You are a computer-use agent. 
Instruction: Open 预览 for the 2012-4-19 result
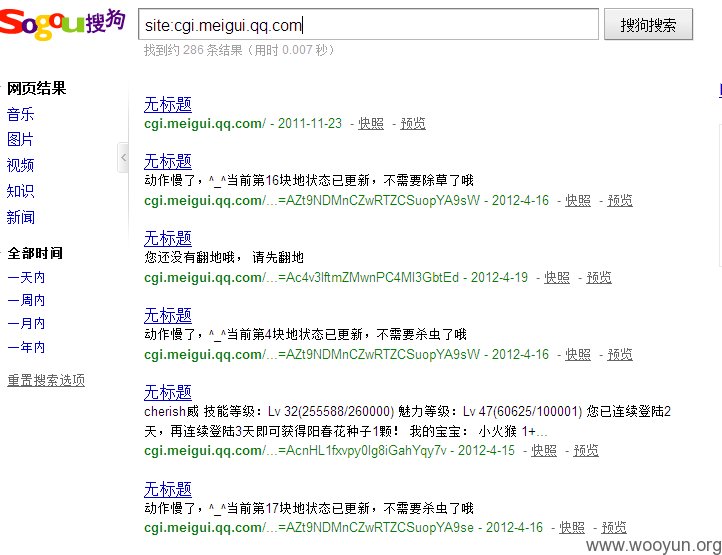click(x=599, y=277)
